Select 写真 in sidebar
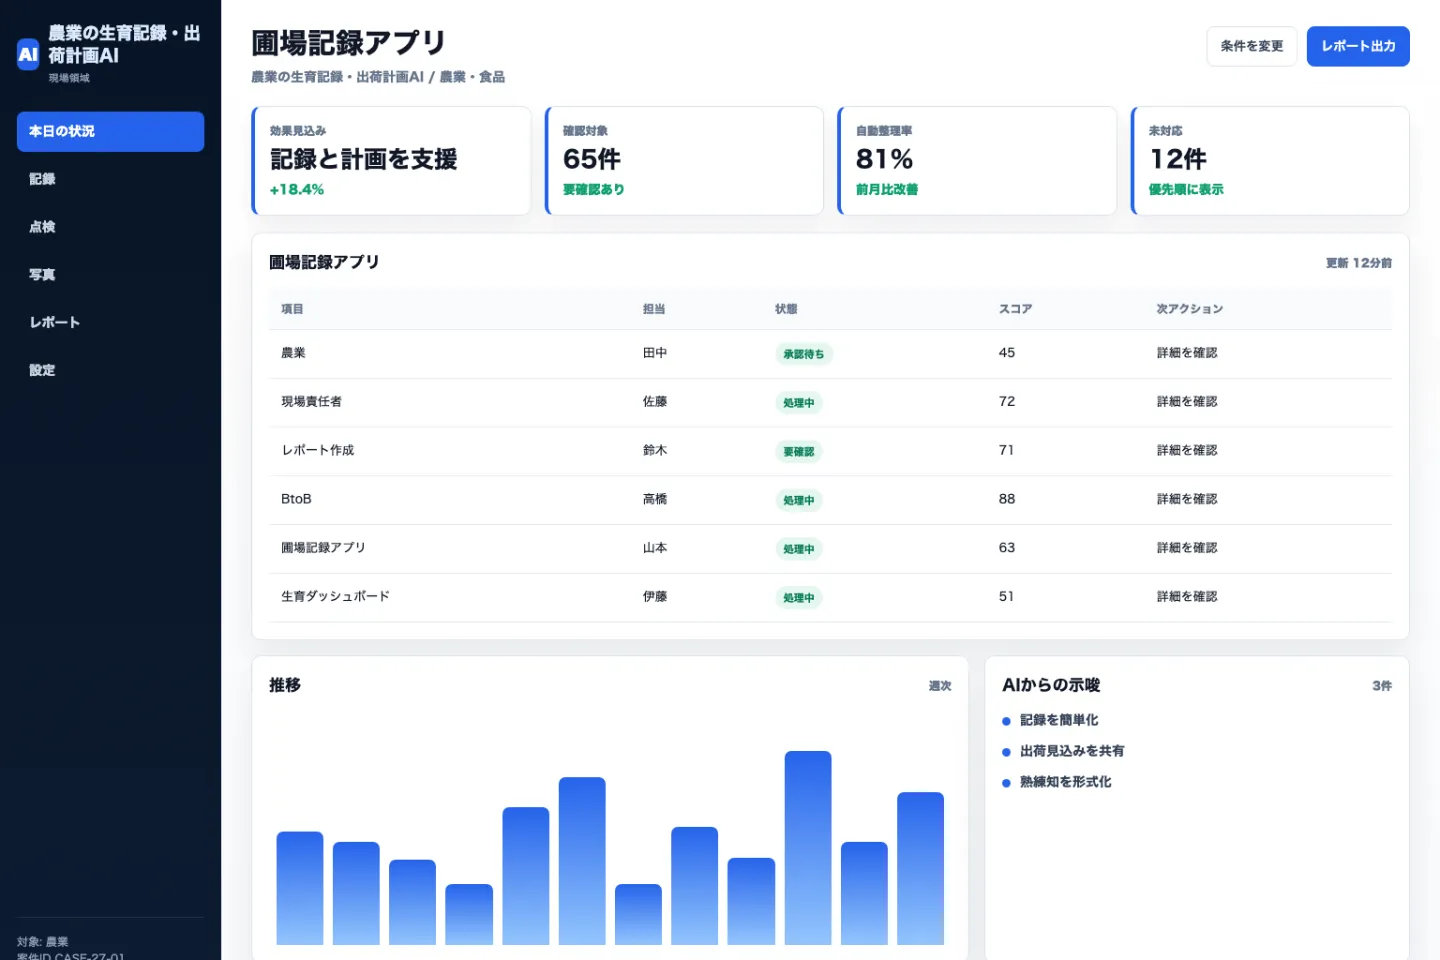The width and height of the screenshot is (1440, 960). coord(110,275)
